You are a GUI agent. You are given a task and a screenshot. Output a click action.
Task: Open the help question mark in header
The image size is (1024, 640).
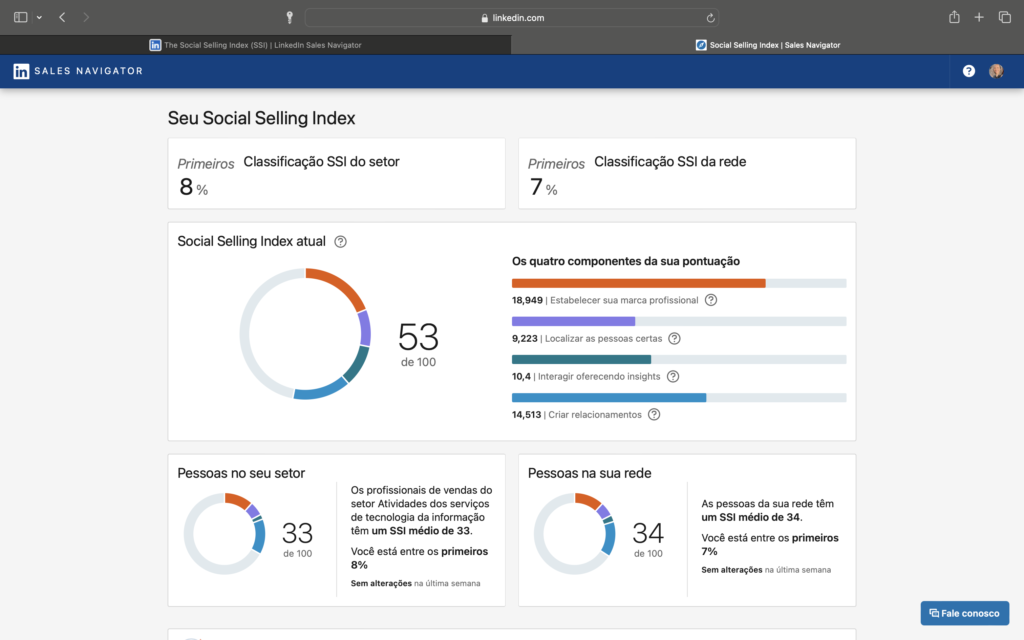[968, 71]
